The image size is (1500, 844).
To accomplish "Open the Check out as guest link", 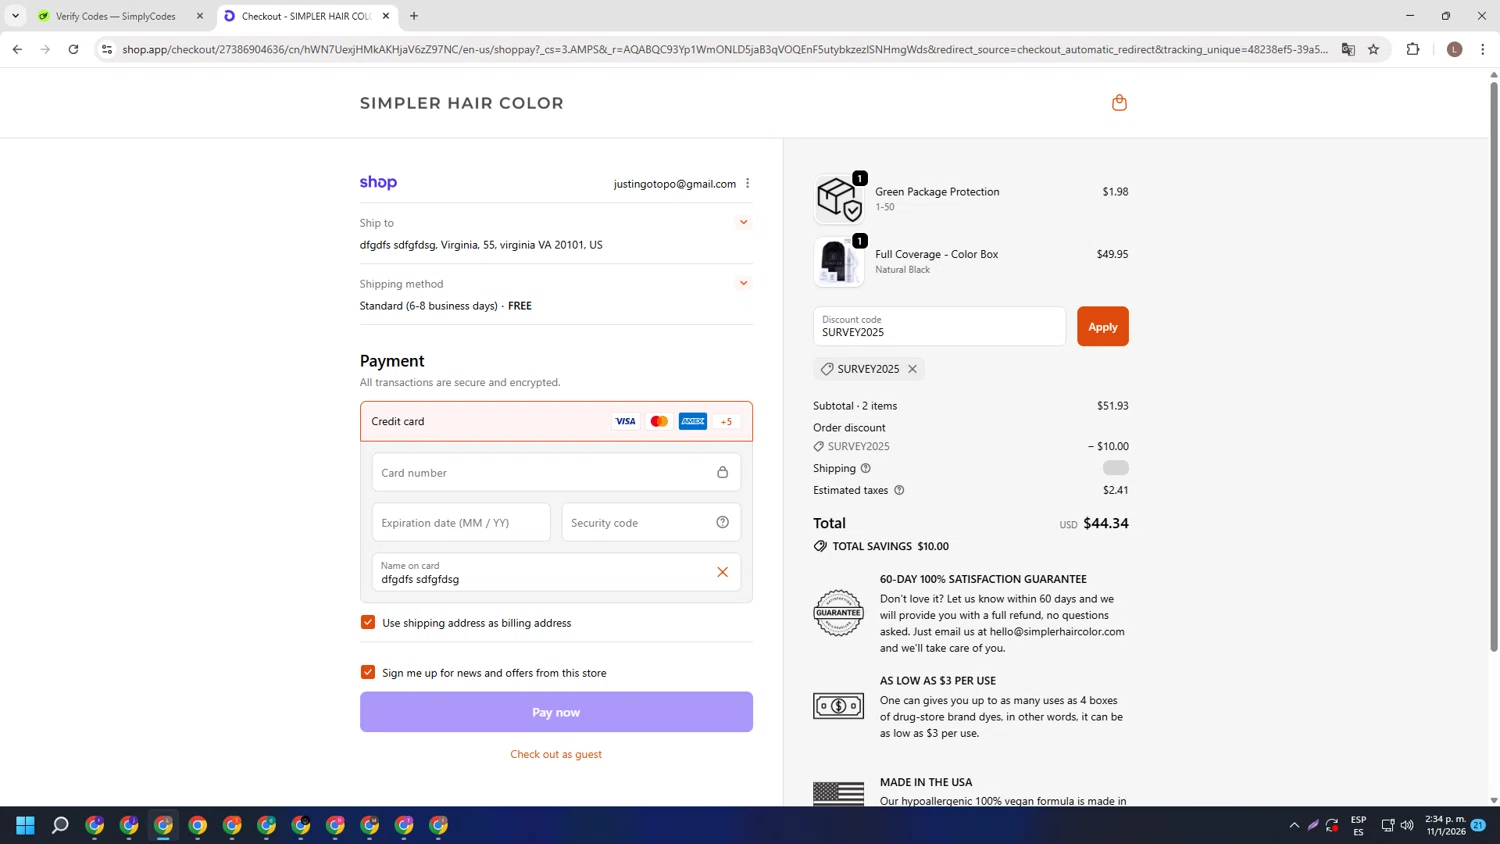I will tap(556, 754).
